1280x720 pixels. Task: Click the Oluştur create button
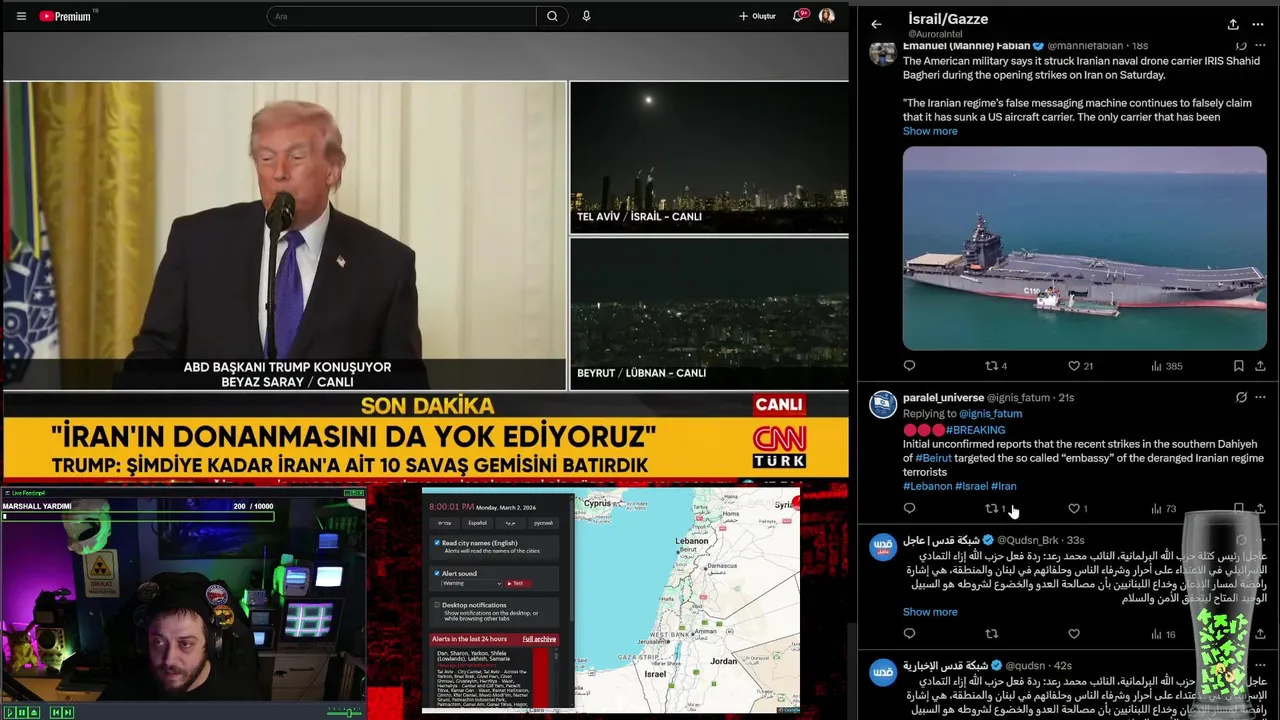757,16
